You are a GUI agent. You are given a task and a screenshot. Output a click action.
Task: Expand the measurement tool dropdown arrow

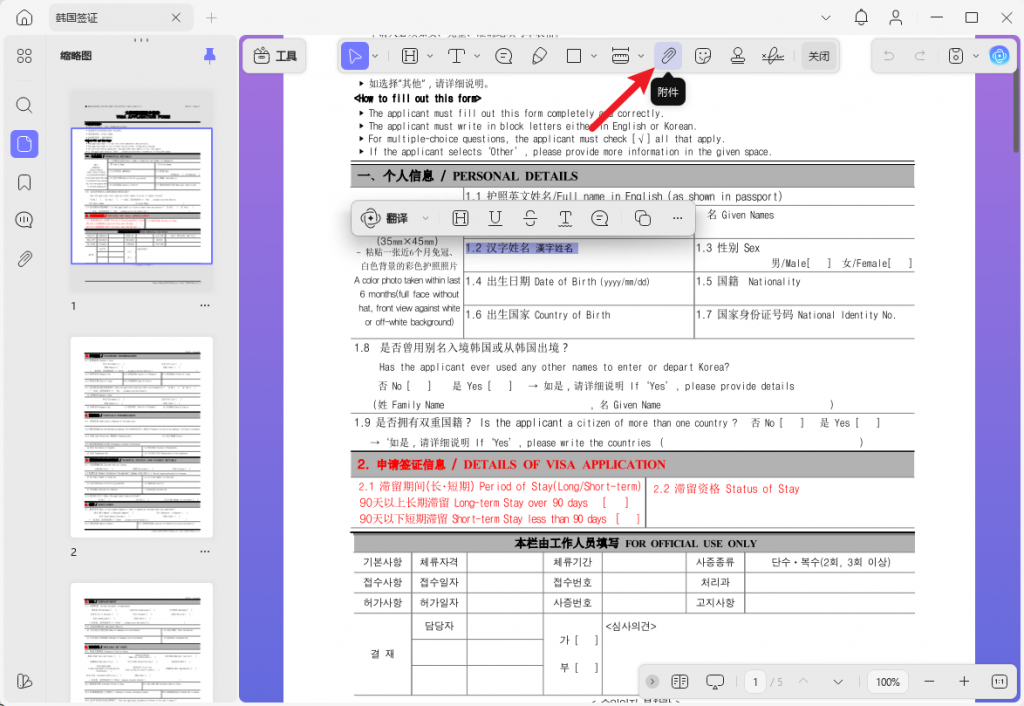click(x=641, y=56)
